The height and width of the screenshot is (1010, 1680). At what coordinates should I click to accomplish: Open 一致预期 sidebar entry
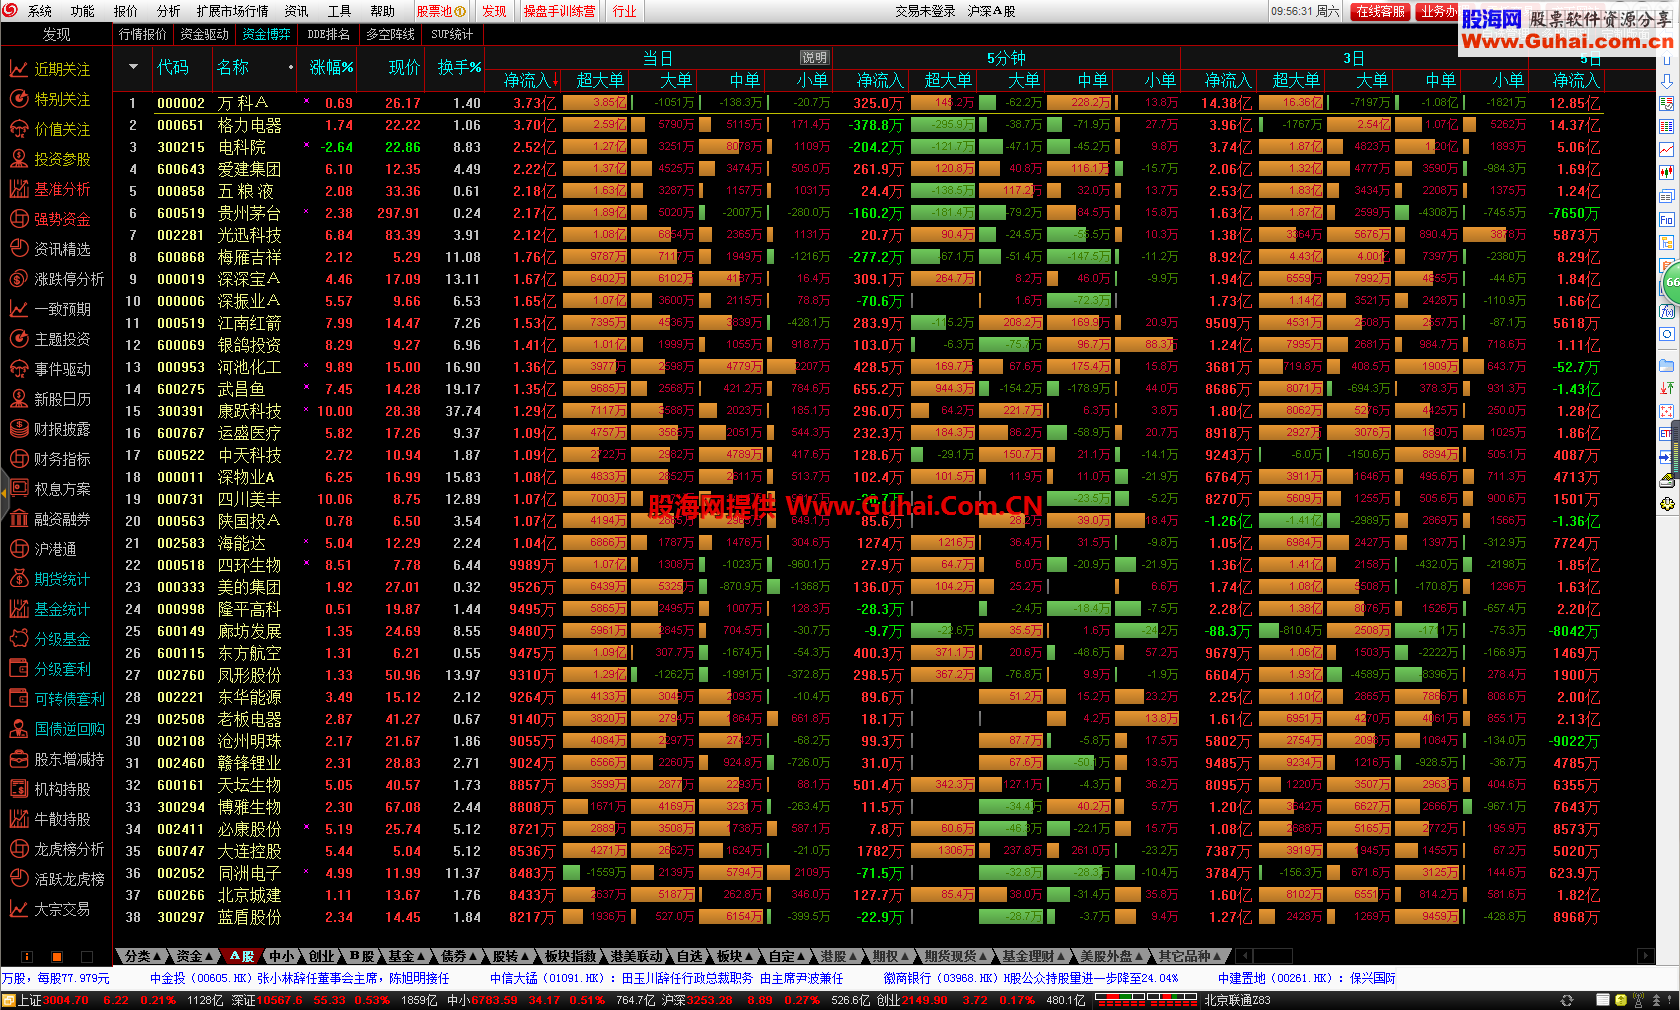(x=50, y=309)
